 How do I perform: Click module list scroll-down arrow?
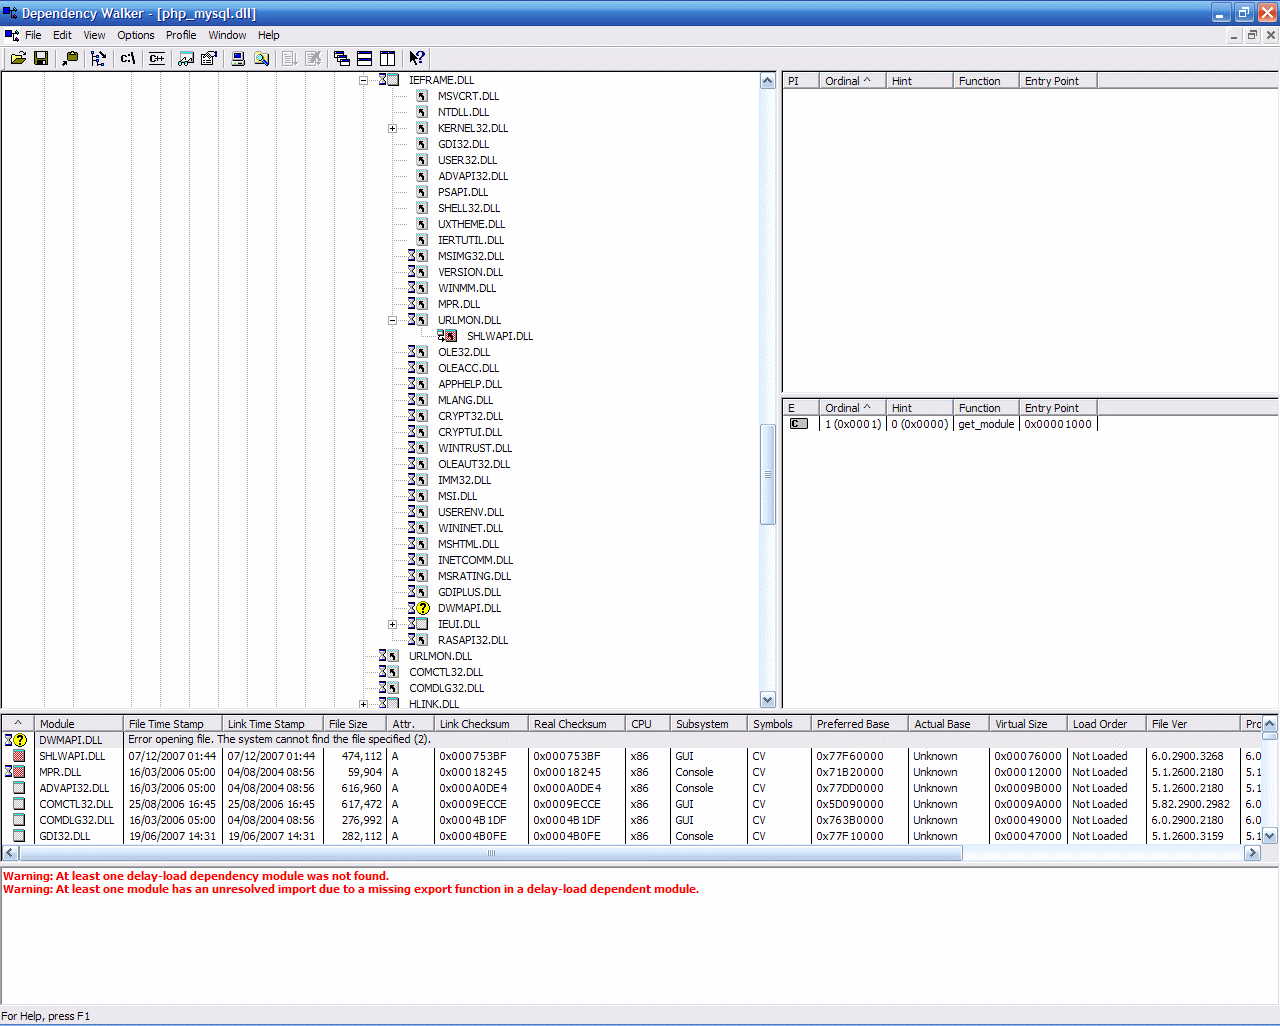pyautogui.click(x=1270, y=836)
